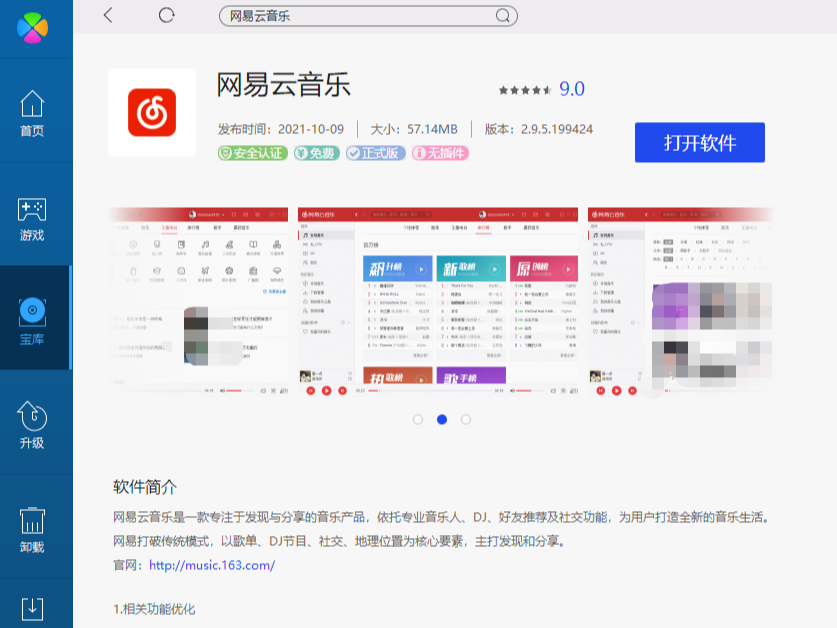Click the 网易云音乐 red app icon
Viewport: 837px width, 628px height.
pos(152,113)
